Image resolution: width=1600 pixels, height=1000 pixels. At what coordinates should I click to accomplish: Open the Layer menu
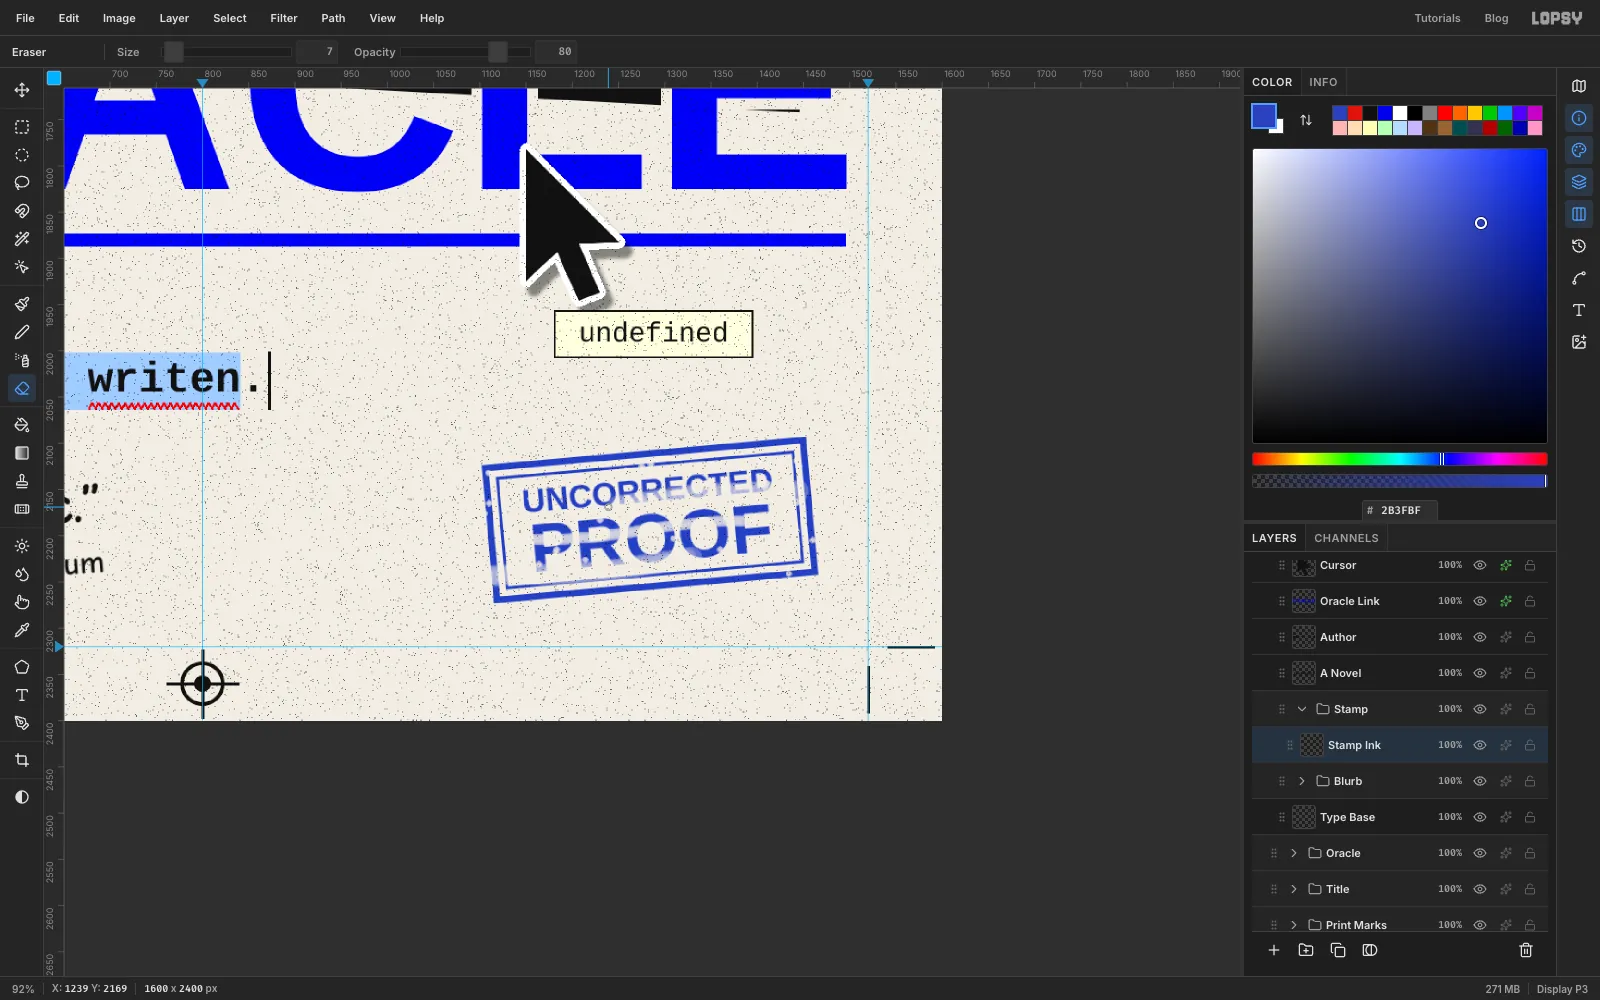[174, 18]
